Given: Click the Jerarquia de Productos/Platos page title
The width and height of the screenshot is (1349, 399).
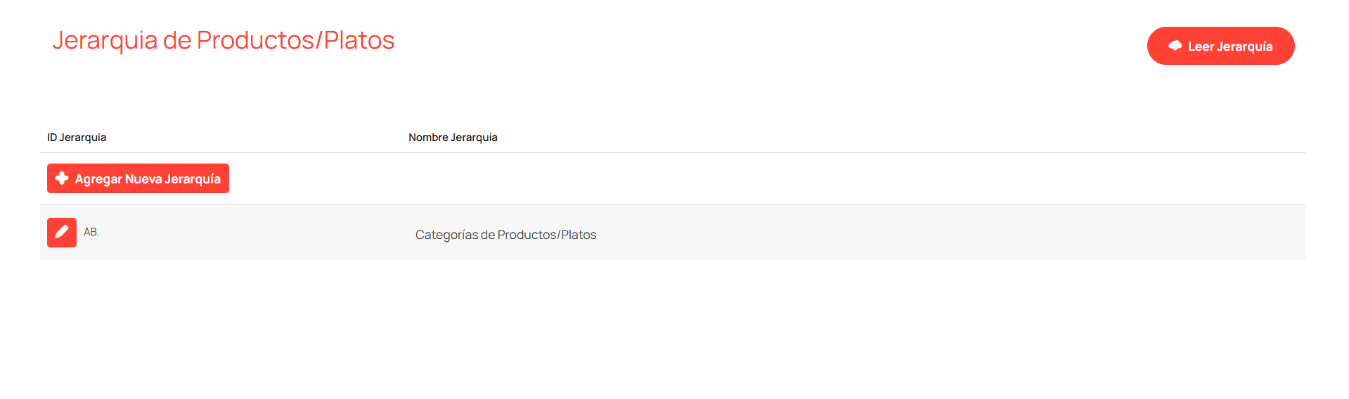Looking at the screenshot, I should pyautogui.click(x=223, y=40).
